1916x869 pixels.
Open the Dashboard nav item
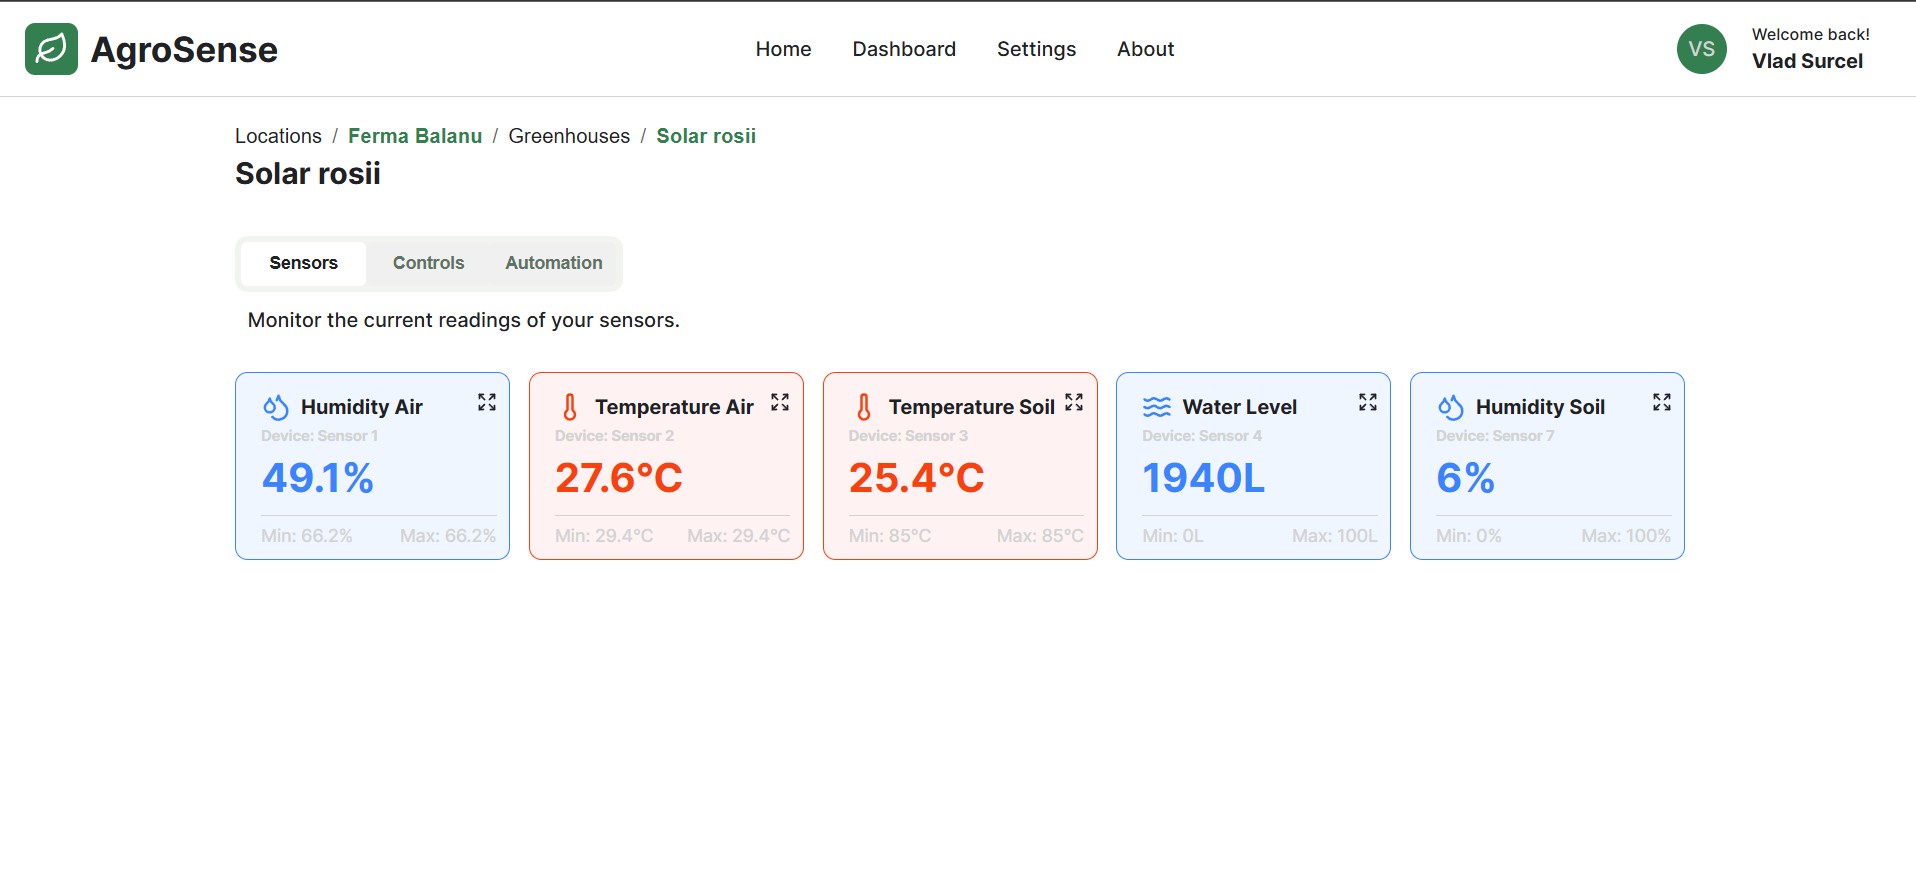[904, 49]
